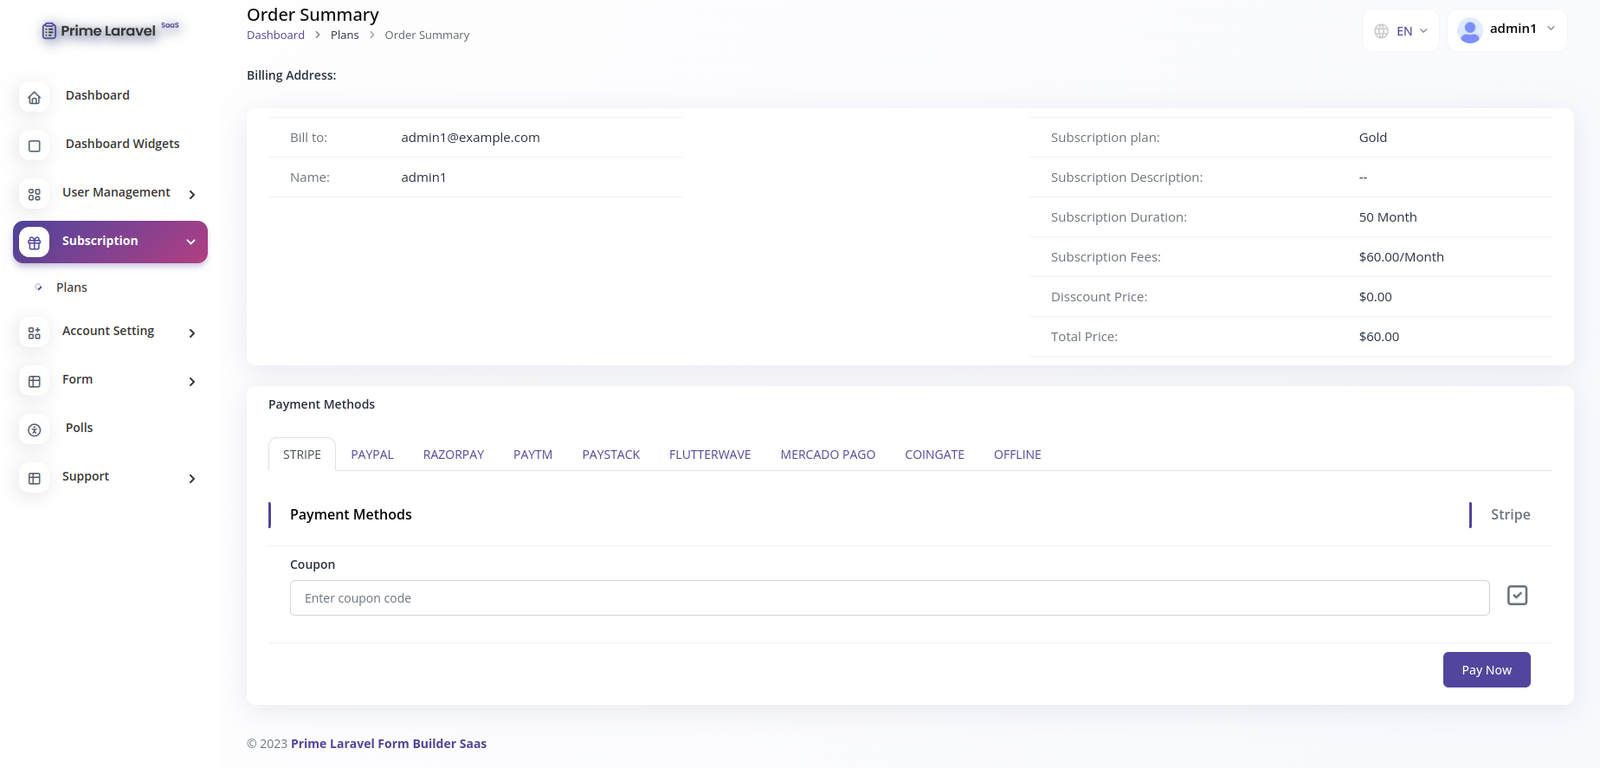This screenshot has height=768, width=1600.
Task: Click the Account Setting icon
Action: tap(34, 333)
